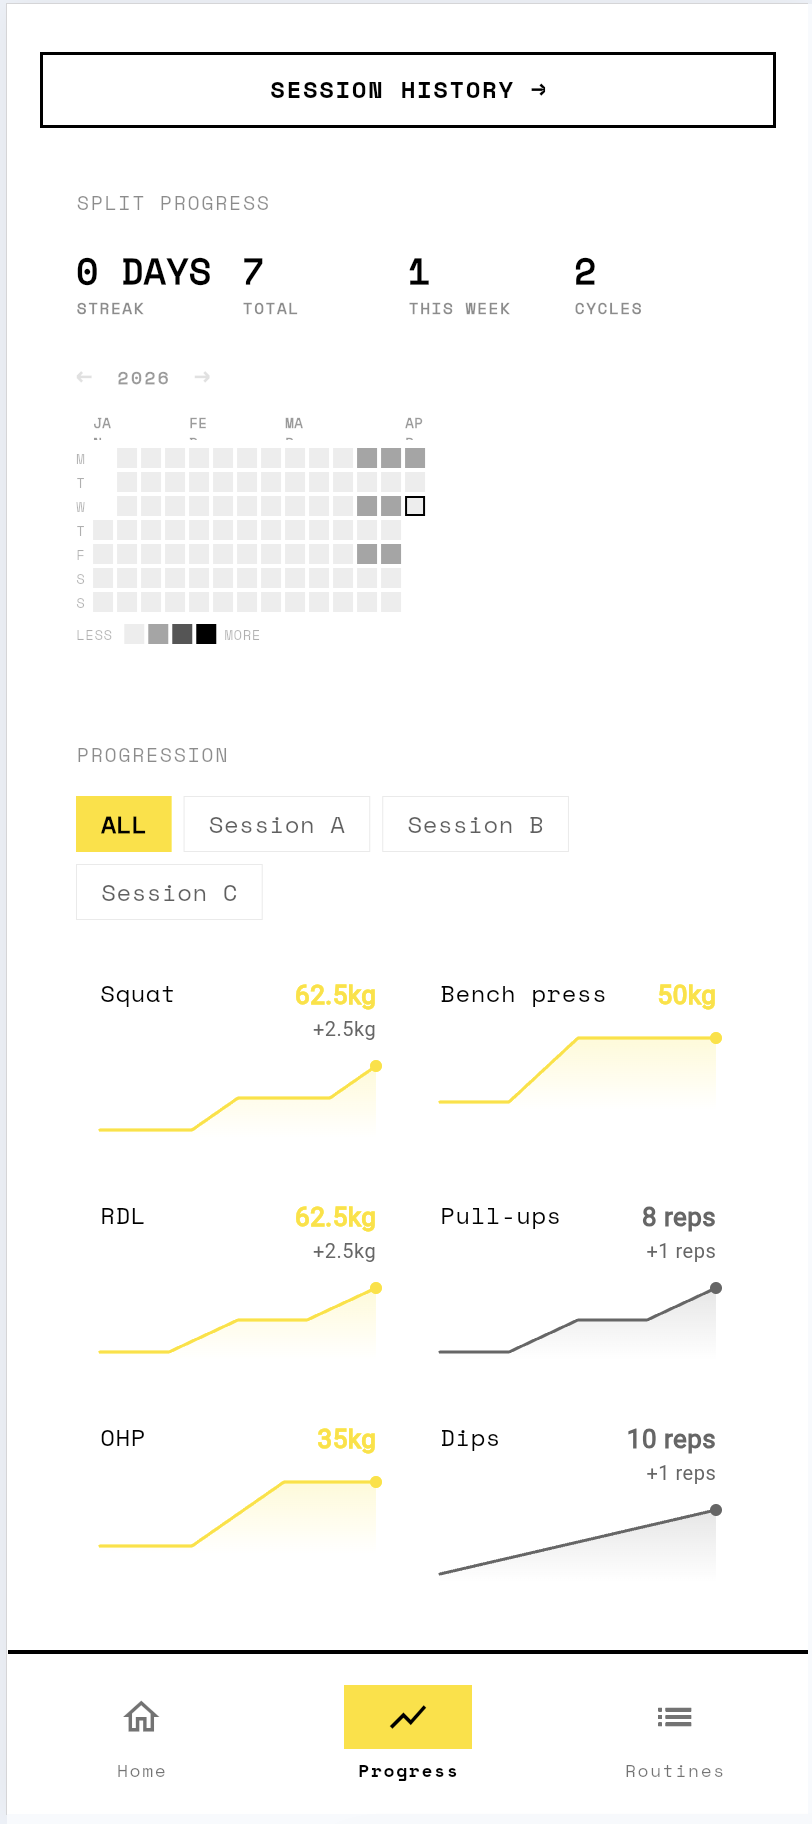Toggle the Session C filter
The height and width of the screenshot is (1824, 812).
click(168, 891)
